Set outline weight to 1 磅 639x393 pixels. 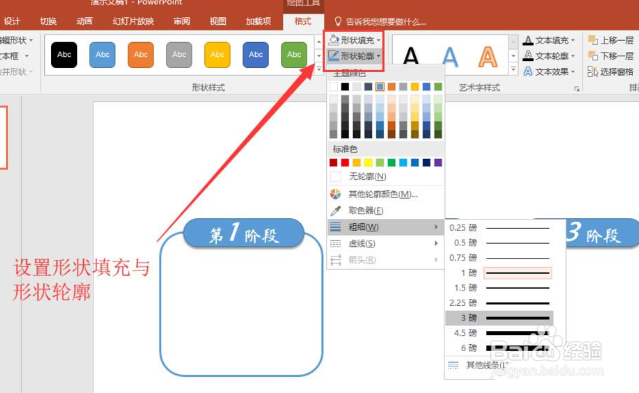pyautogui.click(x=499, y=273)
